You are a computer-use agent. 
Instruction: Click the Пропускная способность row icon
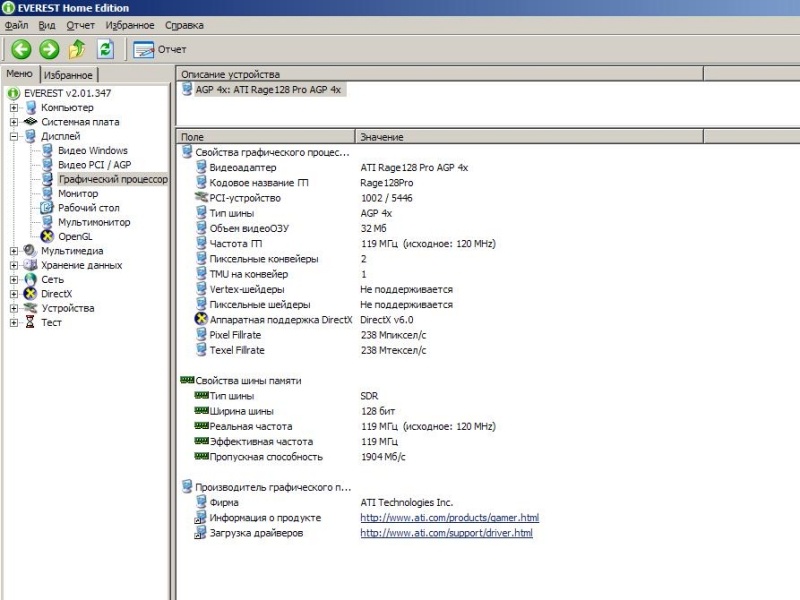[201, 456]
